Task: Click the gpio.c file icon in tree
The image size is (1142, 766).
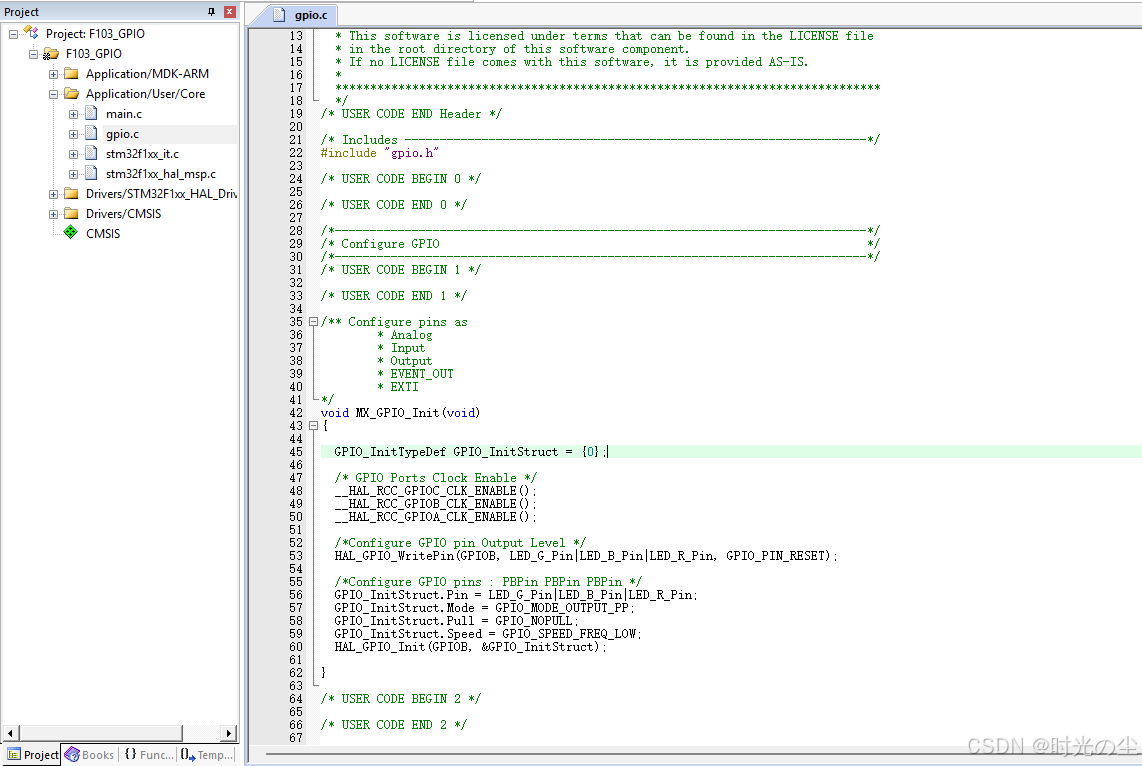Action: point(91,133)
